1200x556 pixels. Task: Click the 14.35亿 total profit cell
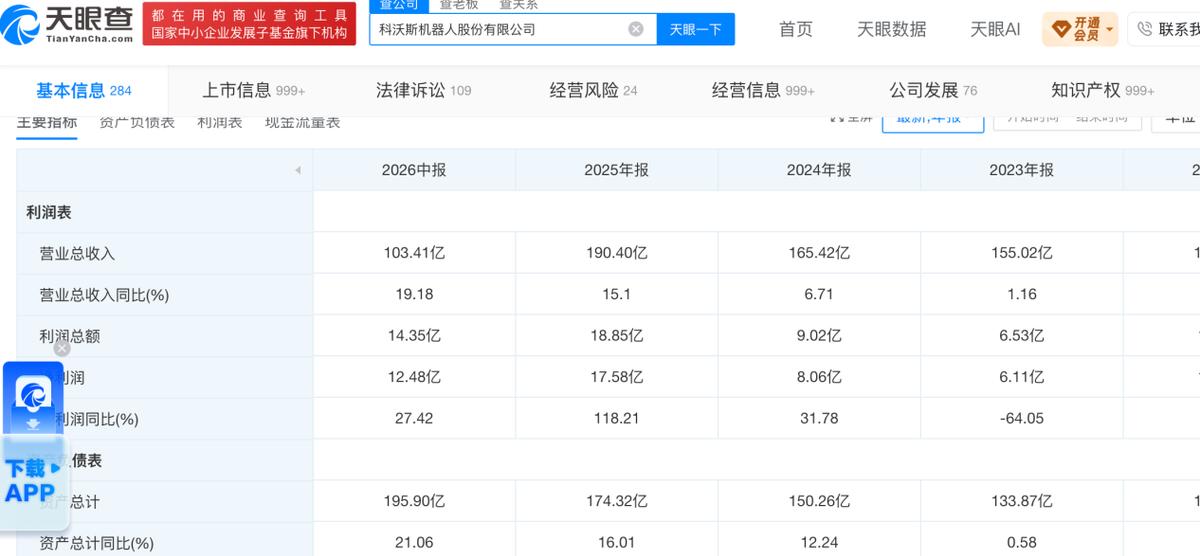tap(414, 336)
